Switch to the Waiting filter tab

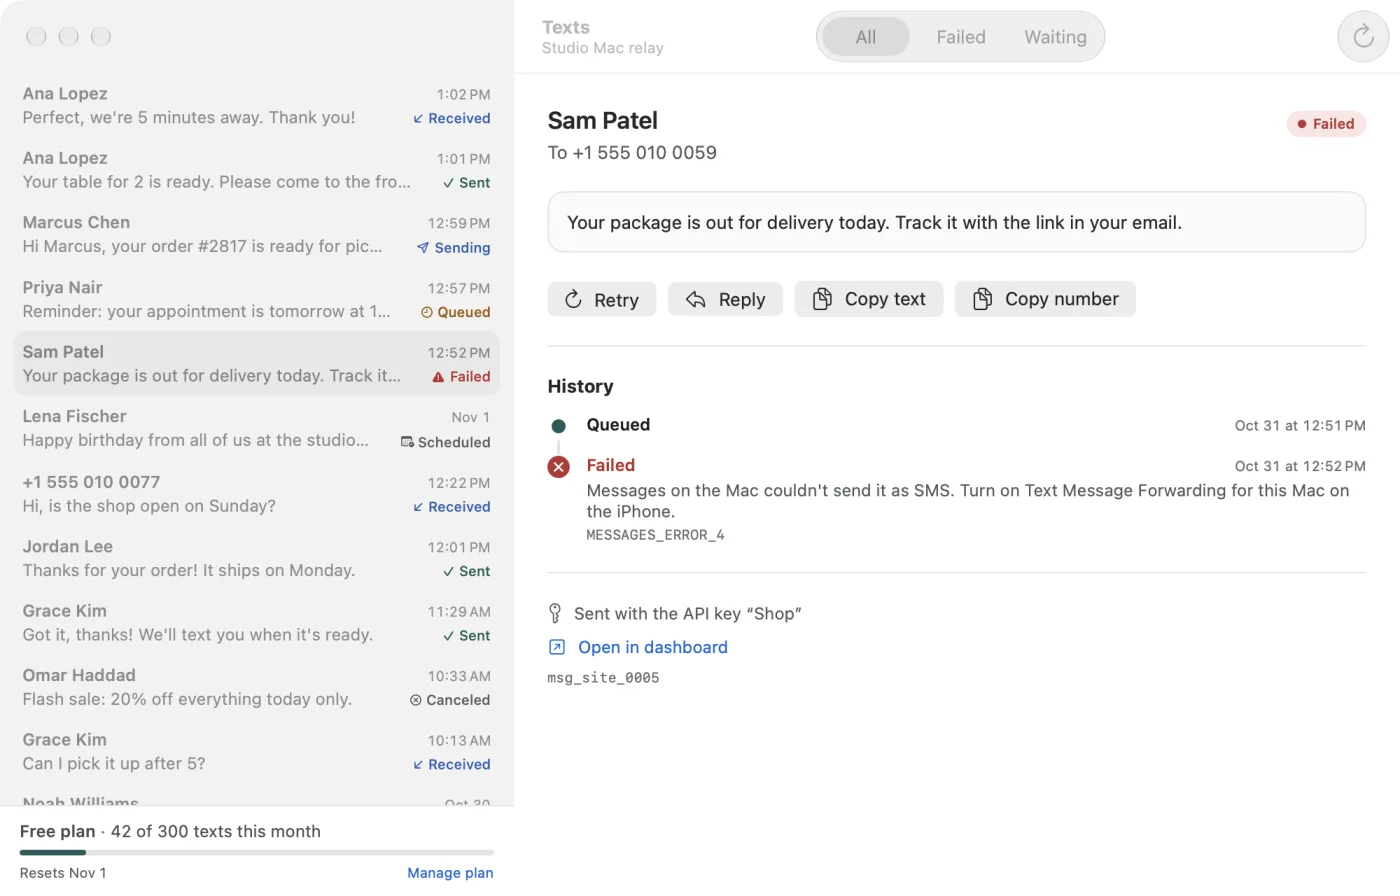pyautogui.click(x=1055, y=37)
